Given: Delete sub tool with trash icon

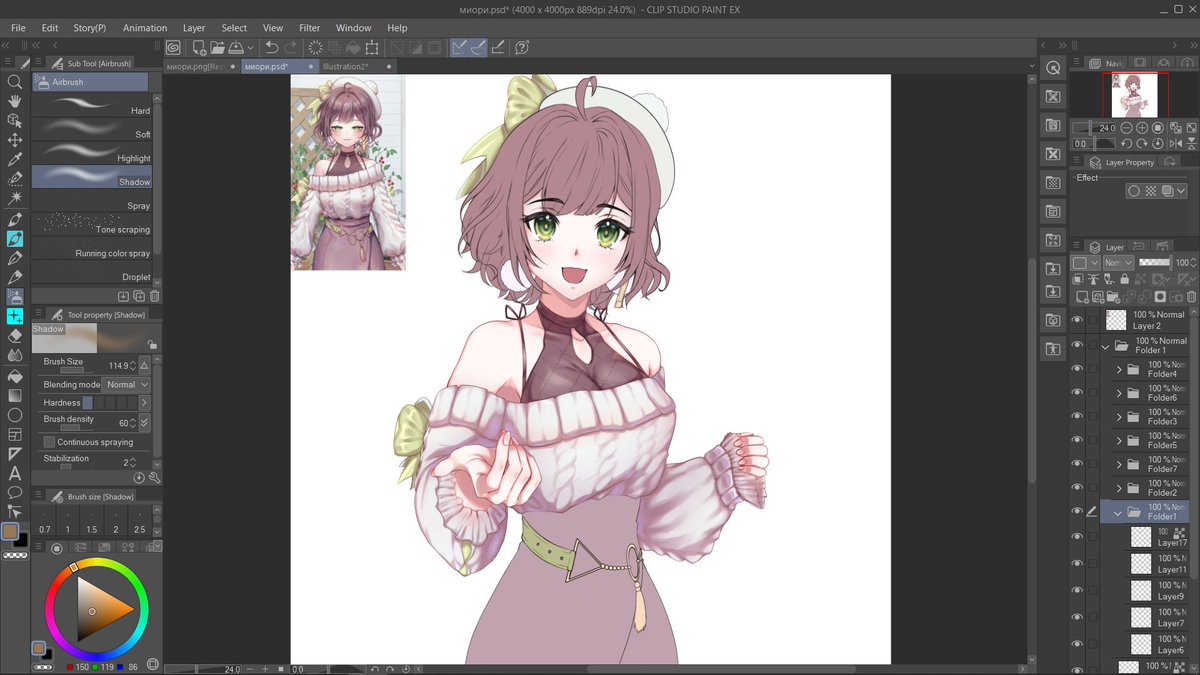Looking at the screenshot, I should tap(155, 296).
